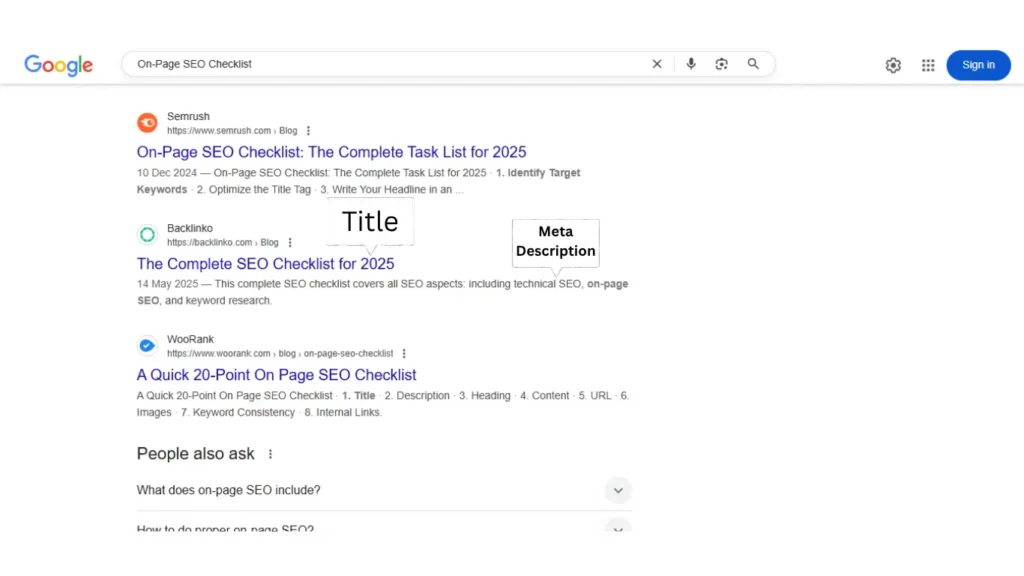Open options next to People also ask
This screenshot has width=1024, height=576.
pyautogui.click(x=270, y=454)
